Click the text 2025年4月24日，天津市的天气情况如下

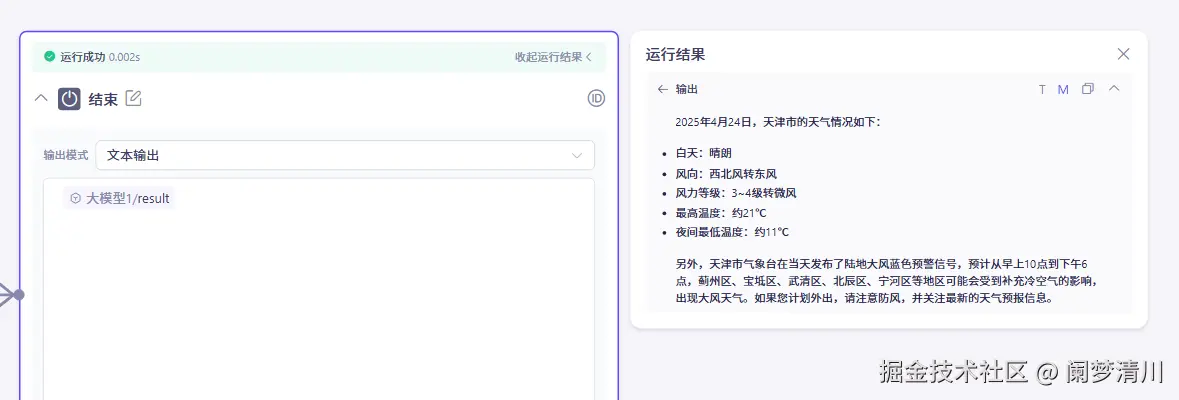tap(777, 122)
